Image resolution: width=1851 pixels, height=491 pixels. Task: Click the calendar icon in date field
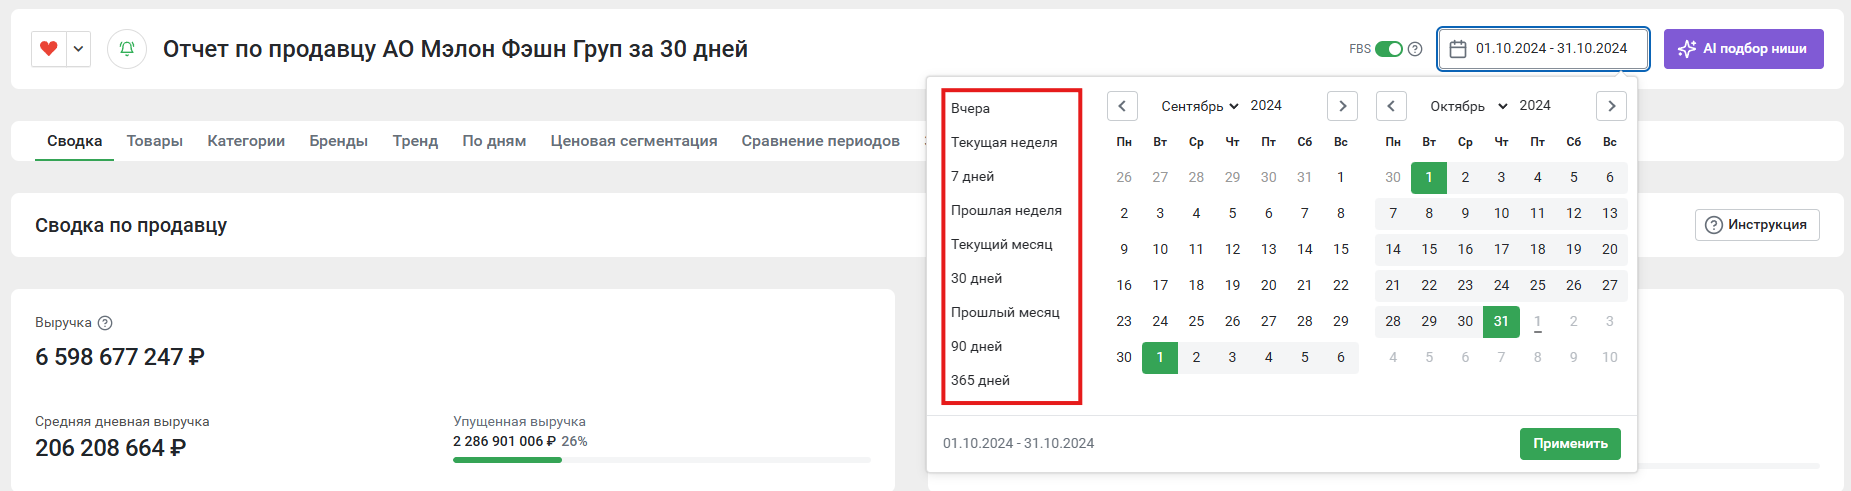(1458, 48)
